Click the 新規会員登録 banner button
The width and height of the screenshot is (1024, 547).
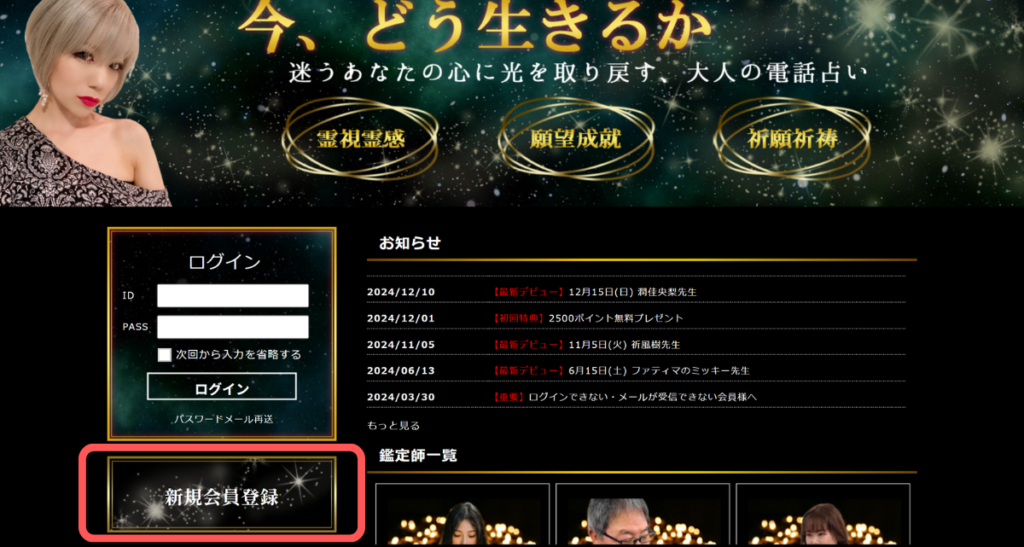pos(221,496)
